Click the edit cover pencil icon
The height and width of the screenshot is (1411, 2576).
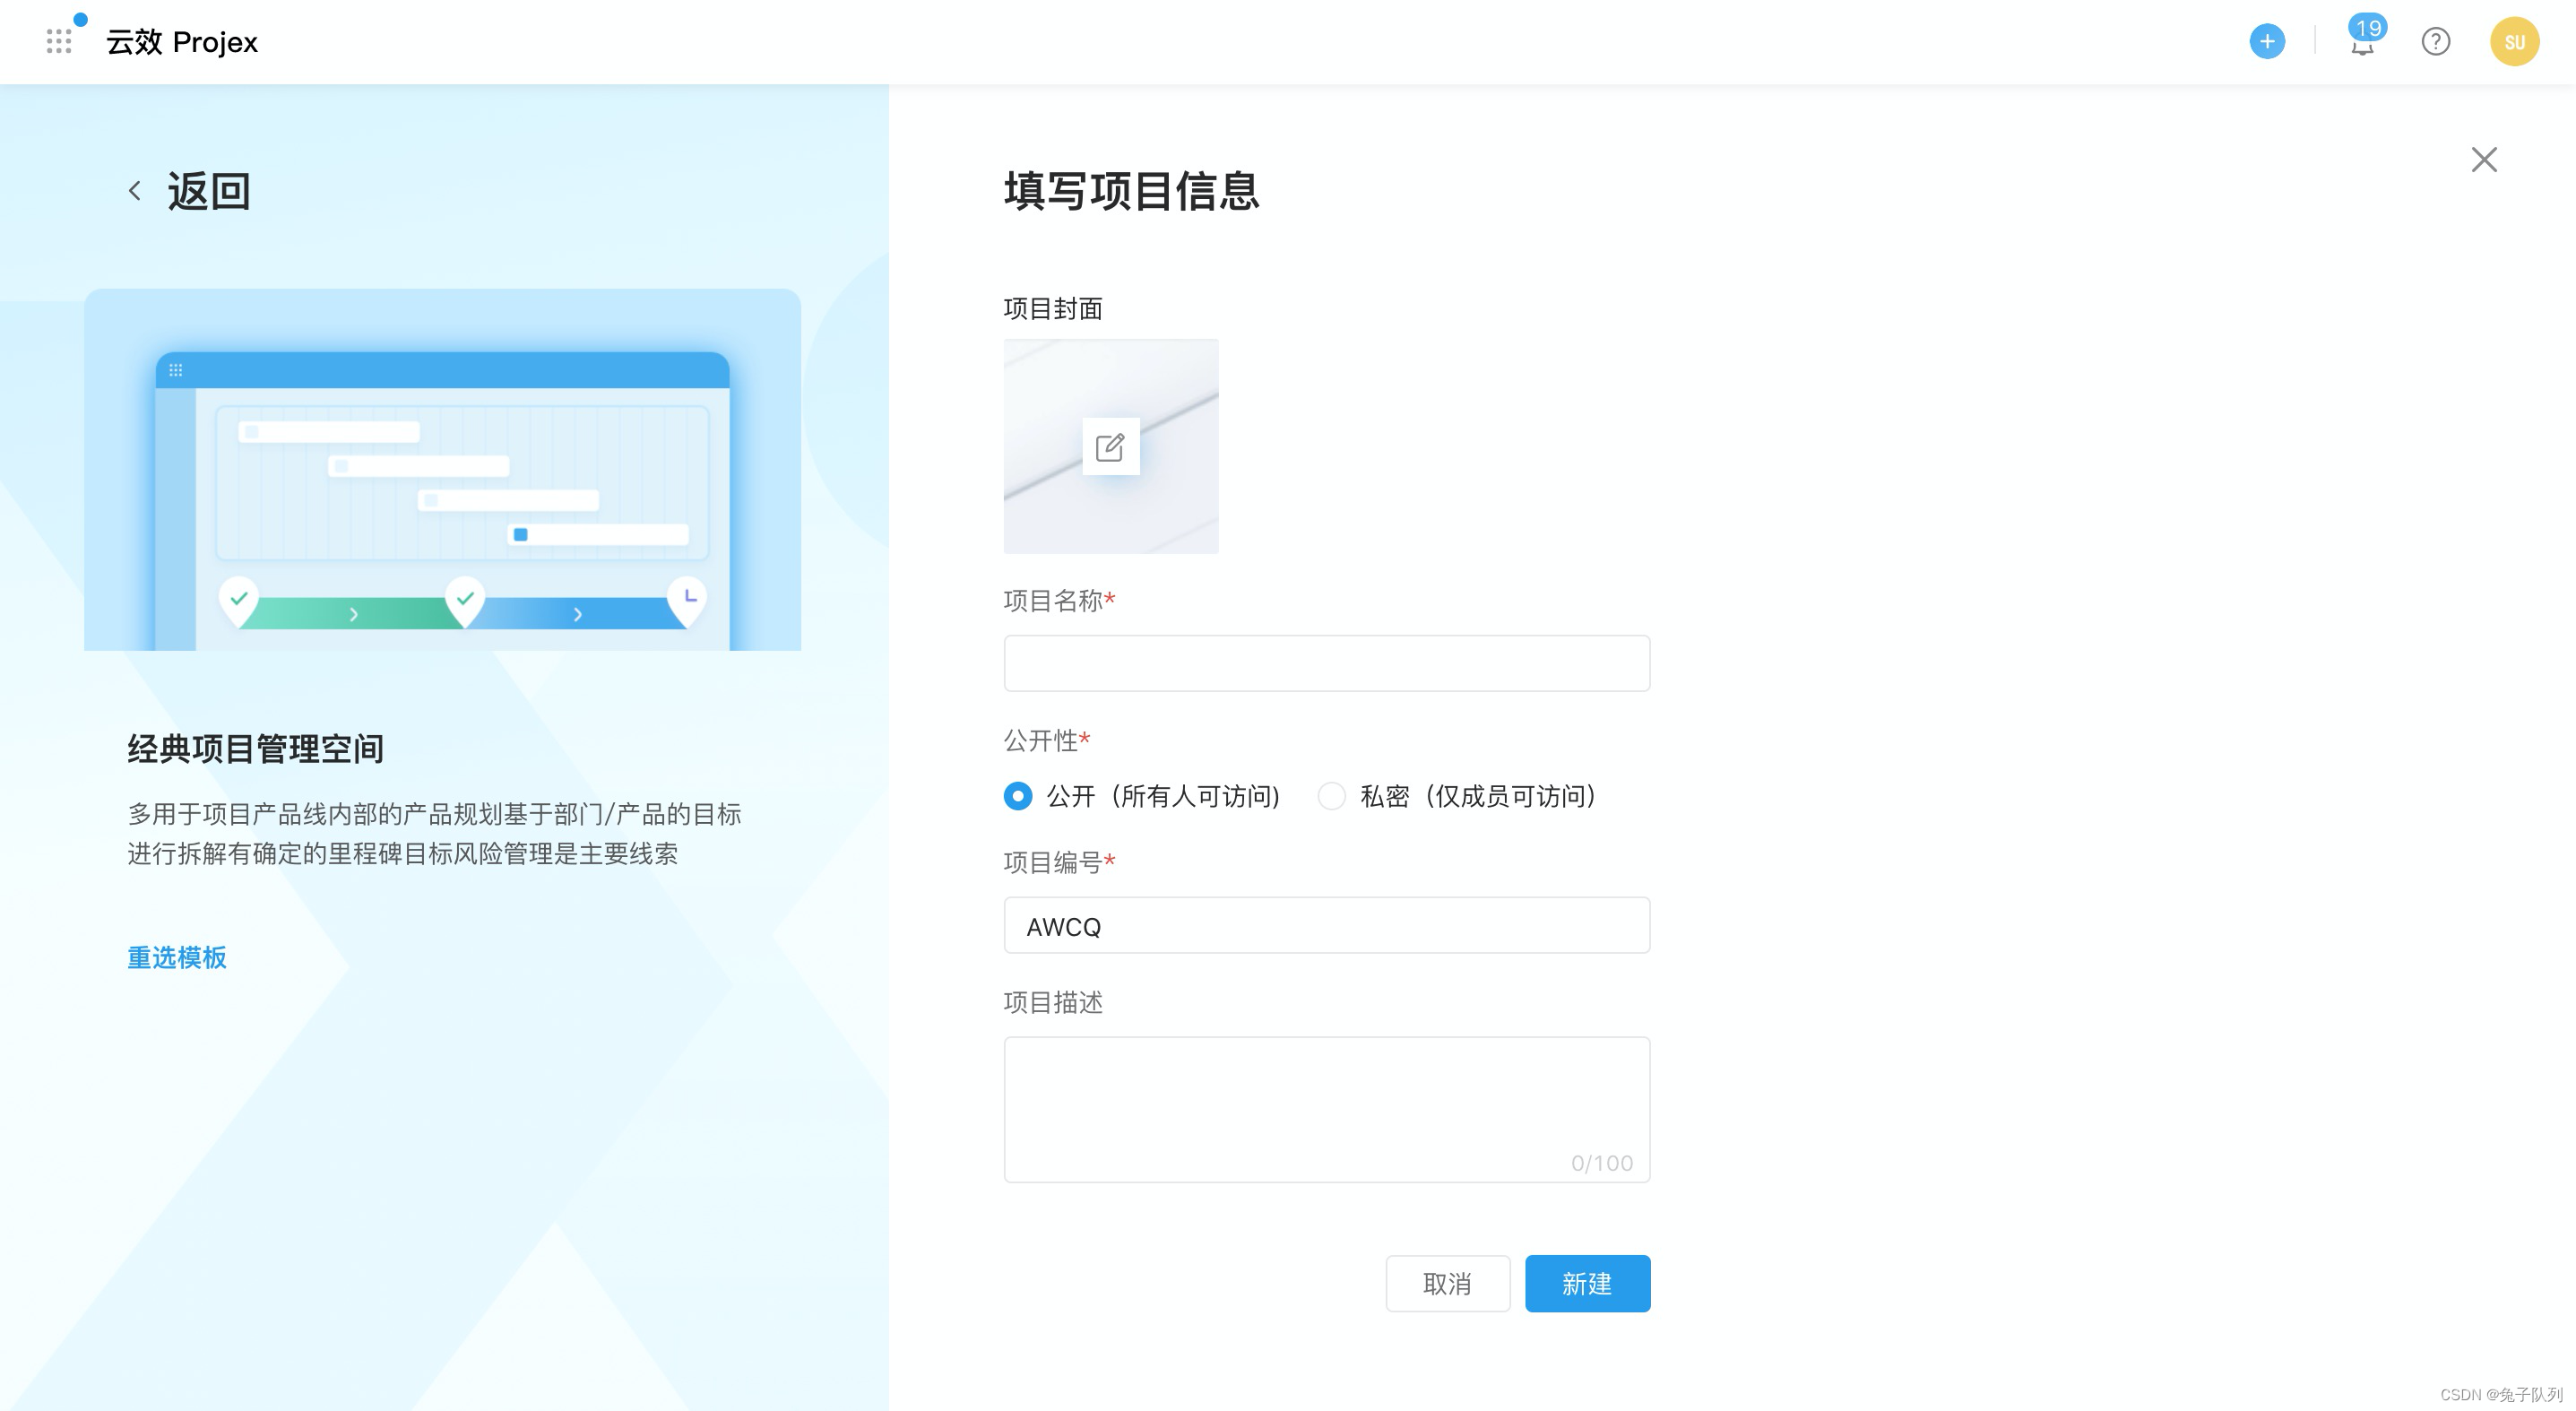1110,446
